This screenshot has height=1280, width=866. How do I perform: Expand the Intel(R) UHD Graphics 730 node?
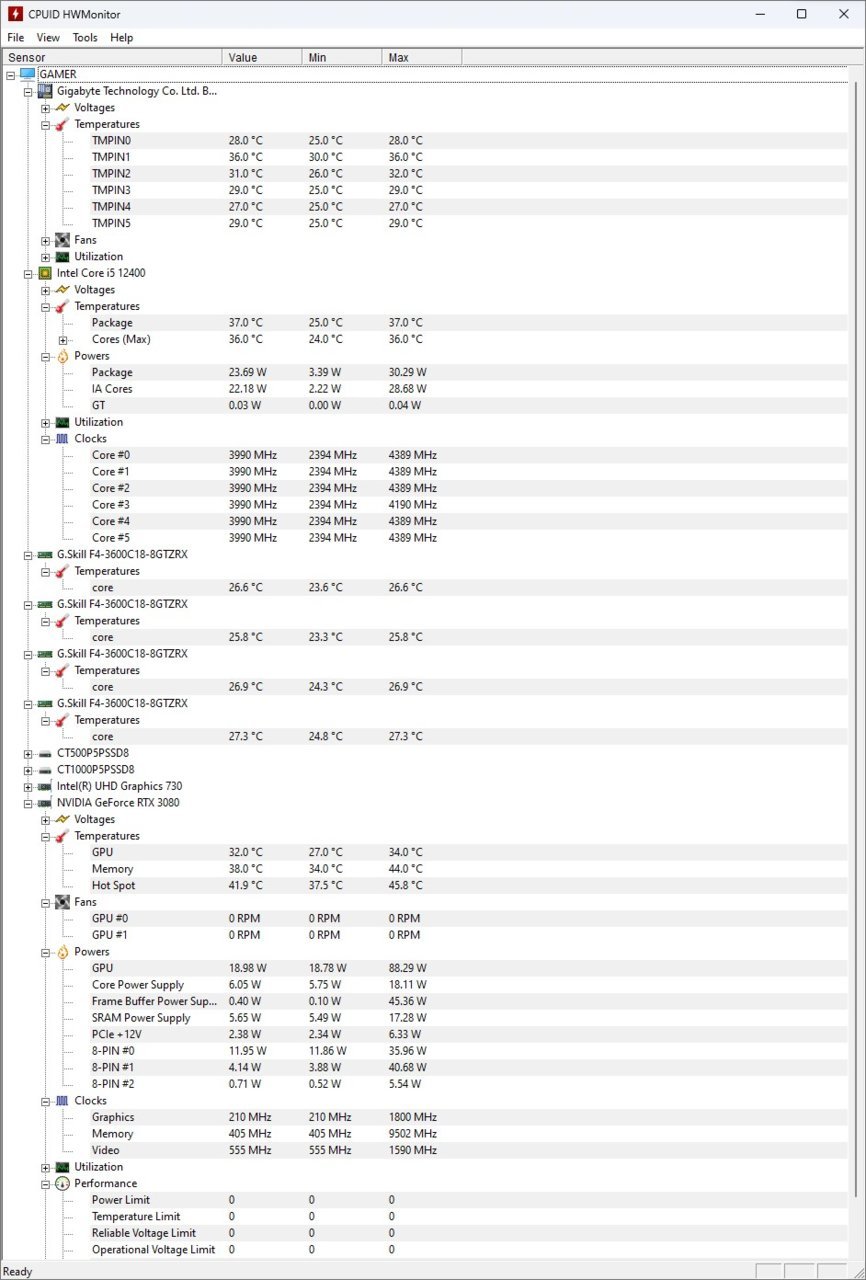tap(28, 786)
